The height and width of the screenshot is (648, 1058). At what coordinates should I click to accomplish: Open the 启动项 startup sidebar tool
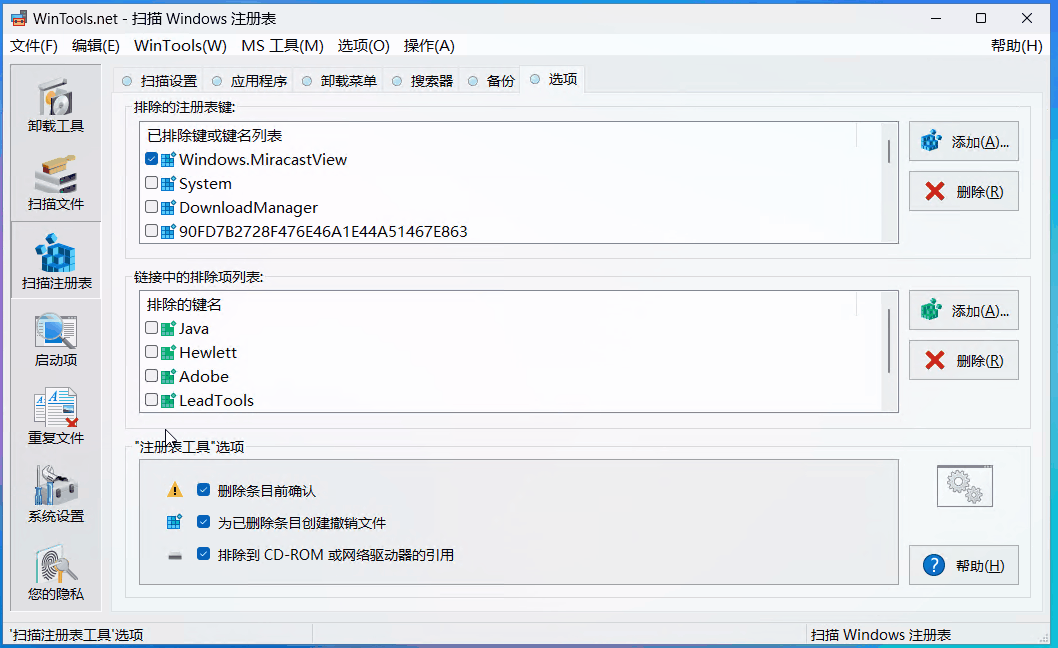pos(56,340)
